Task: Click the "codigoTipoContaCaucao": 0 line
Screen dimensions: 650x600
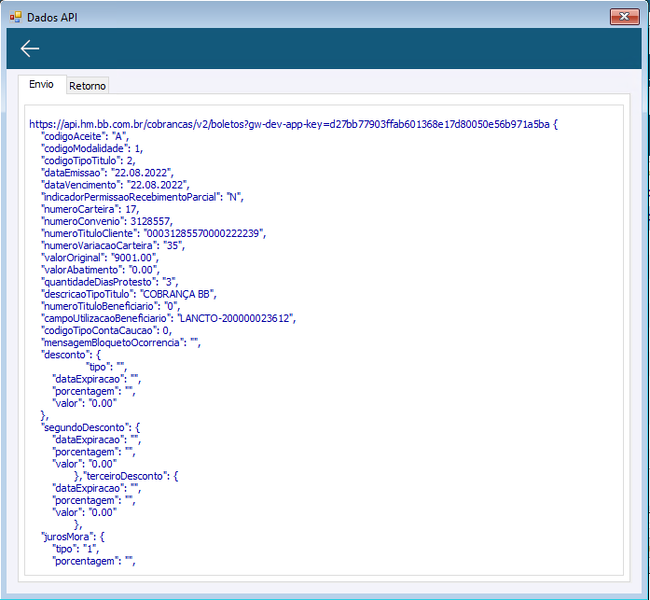Action: click(106, 330)
